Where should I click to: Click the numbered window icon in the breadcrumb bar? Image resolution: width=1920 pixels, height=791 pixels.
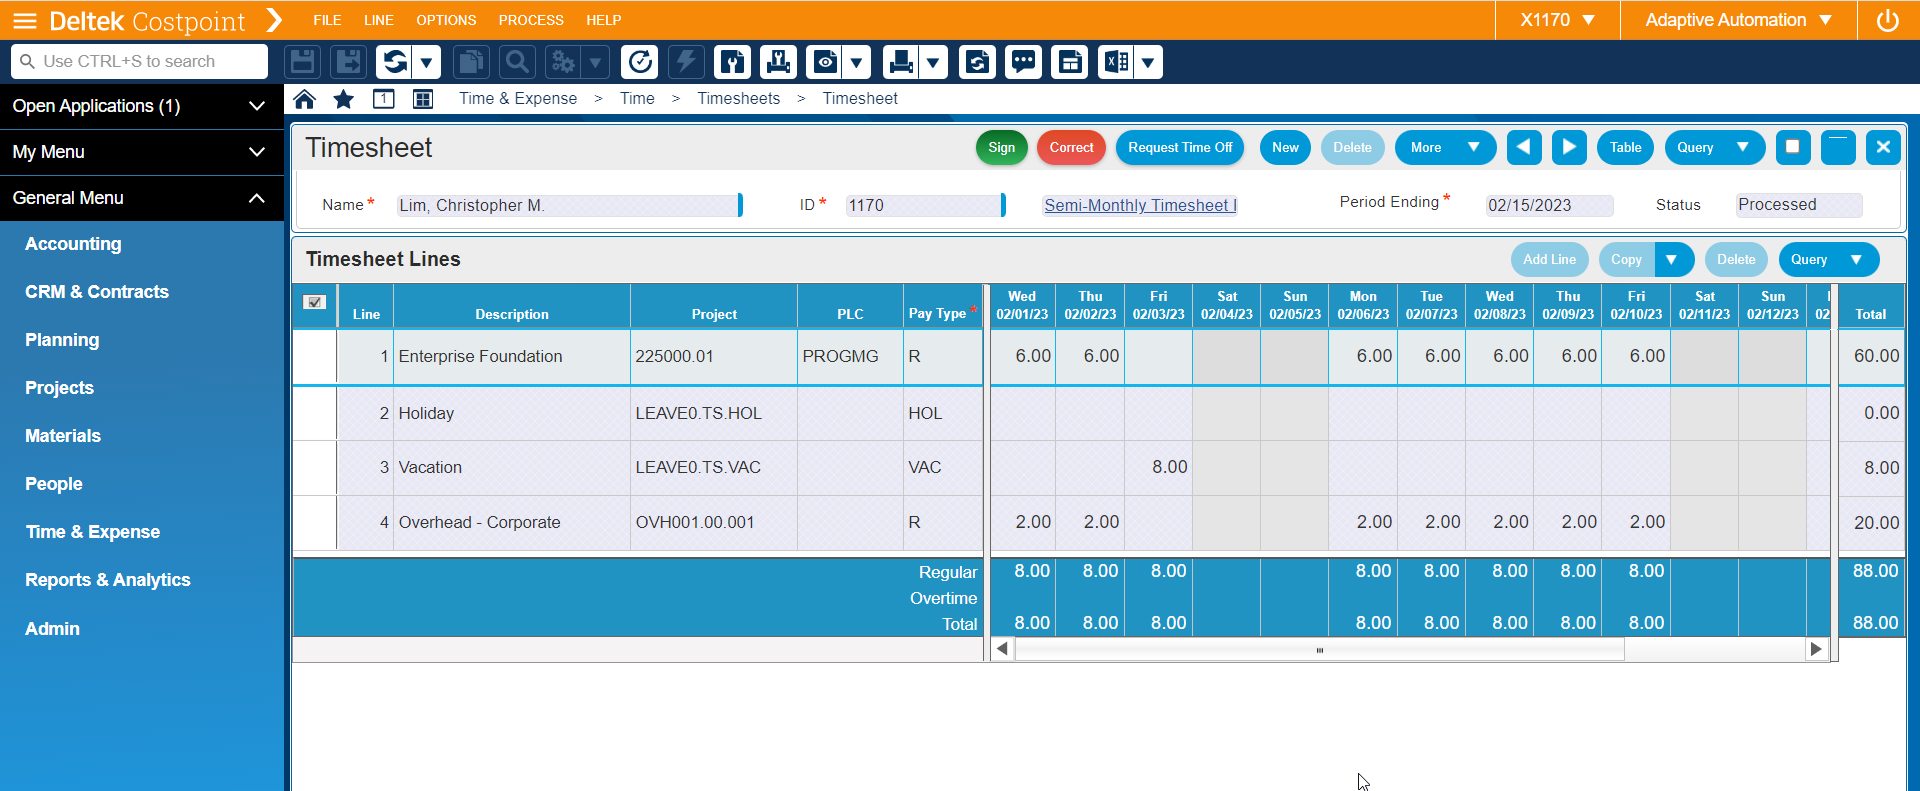[383, 99]
